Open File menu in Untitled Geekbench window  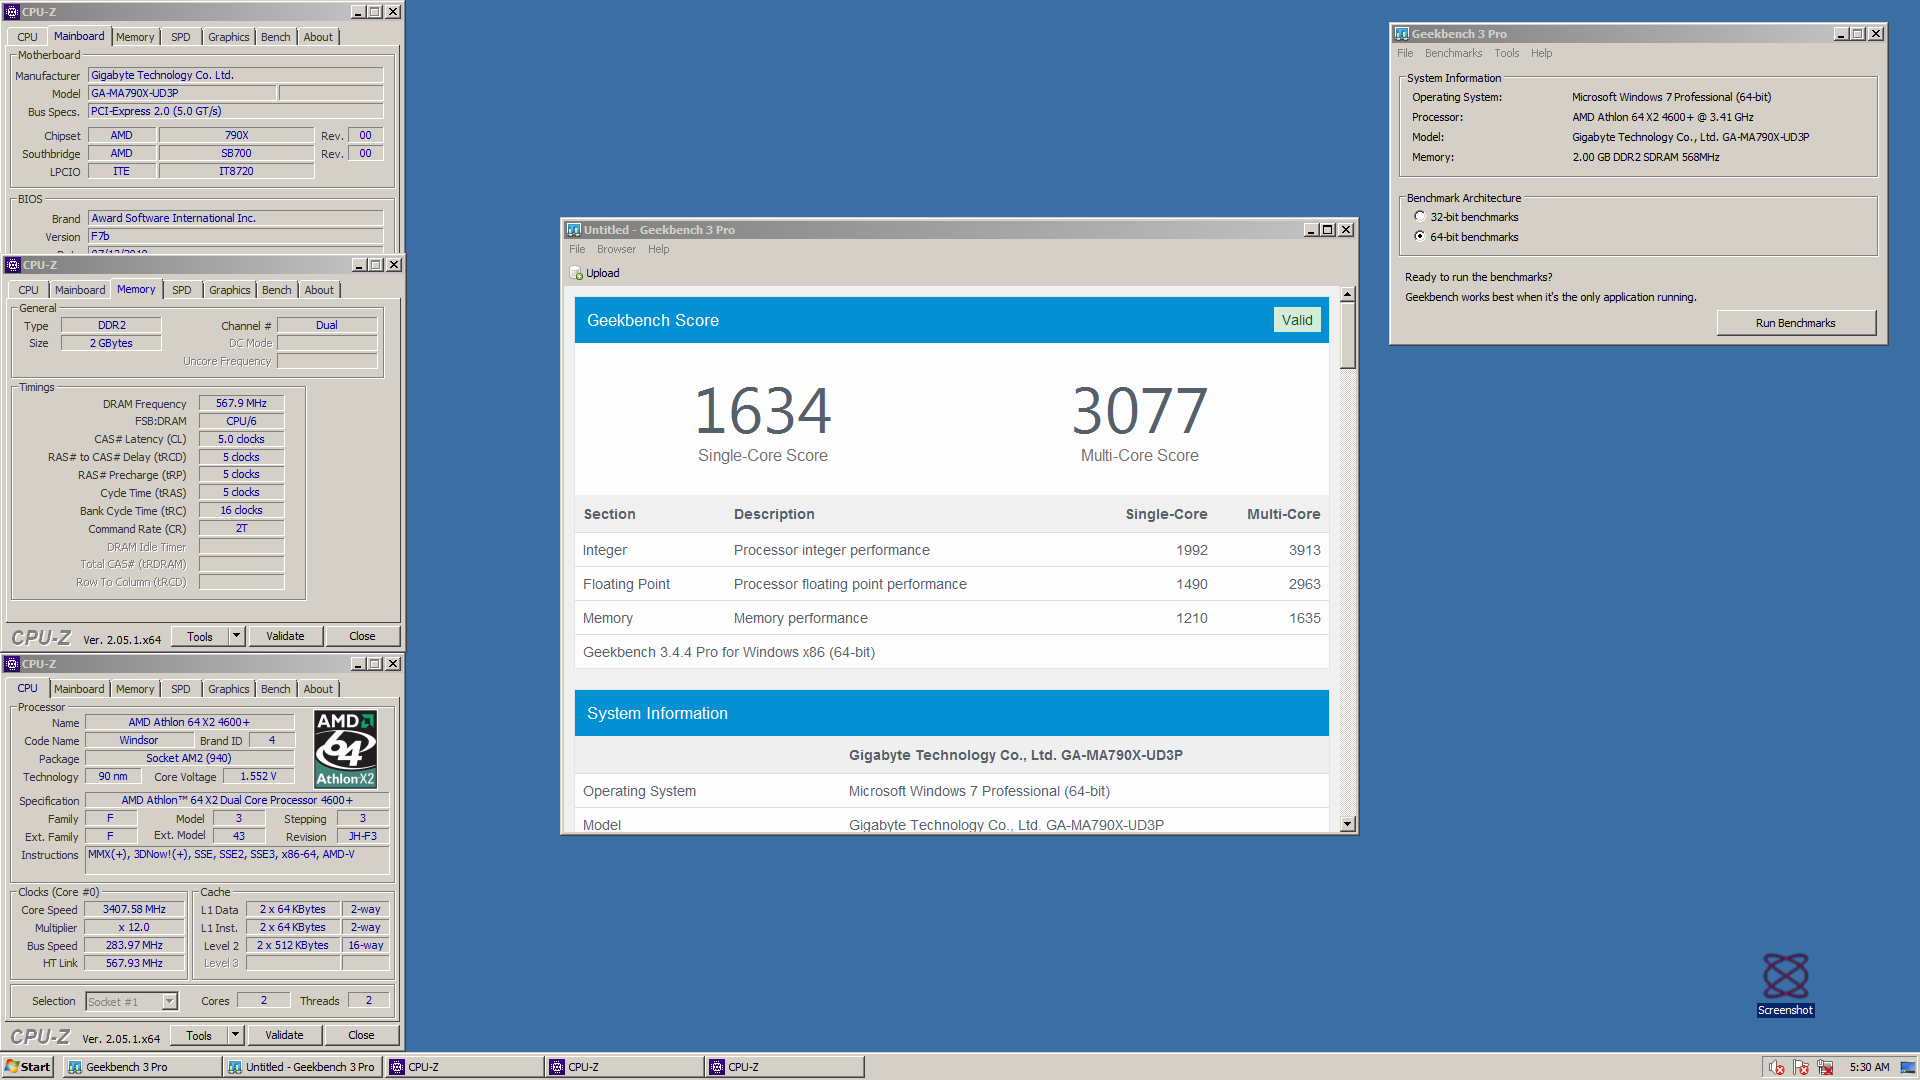click(x=577, y=250)
